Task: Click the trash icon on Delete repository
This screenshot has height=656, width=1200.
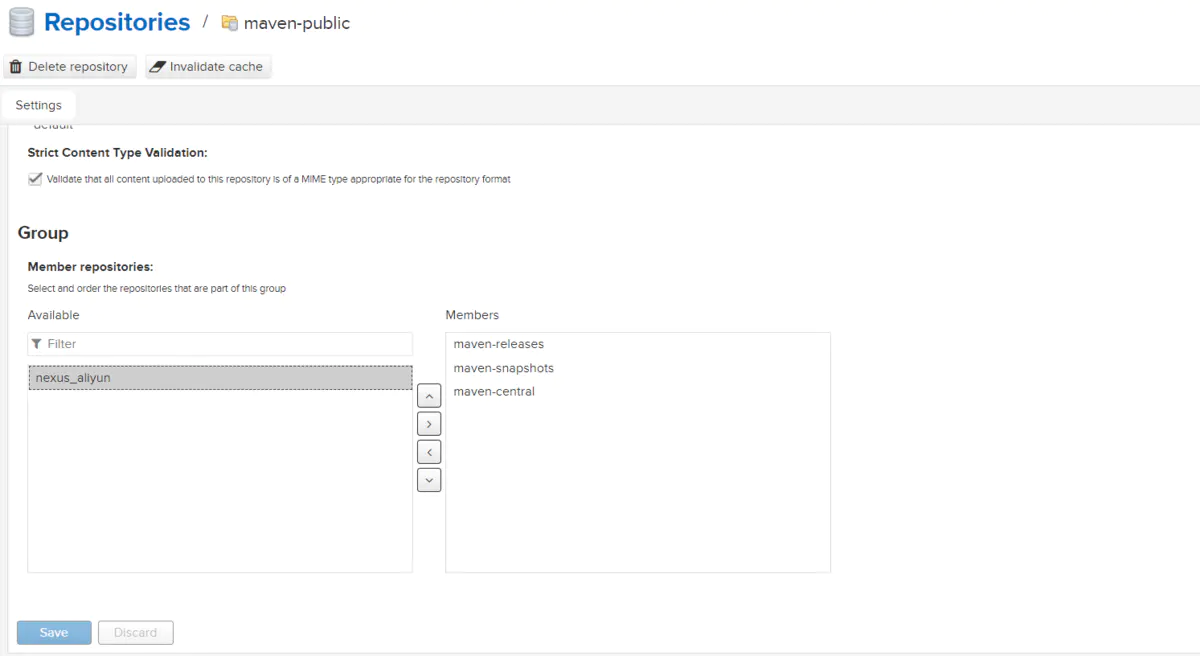Action: pos(16,67)
